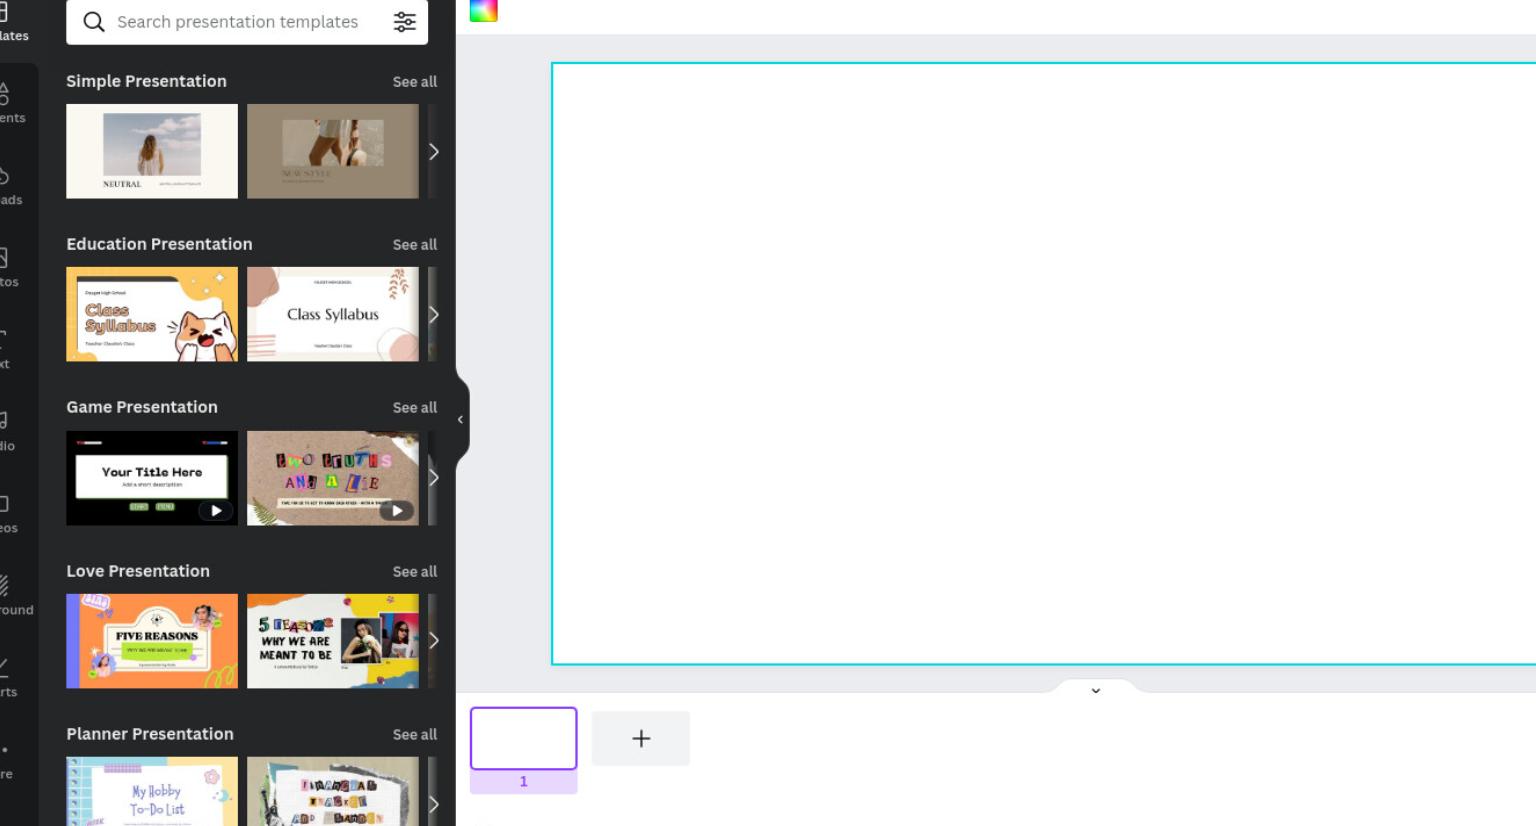Open the Elements sidebar tab

click(12, 104)
